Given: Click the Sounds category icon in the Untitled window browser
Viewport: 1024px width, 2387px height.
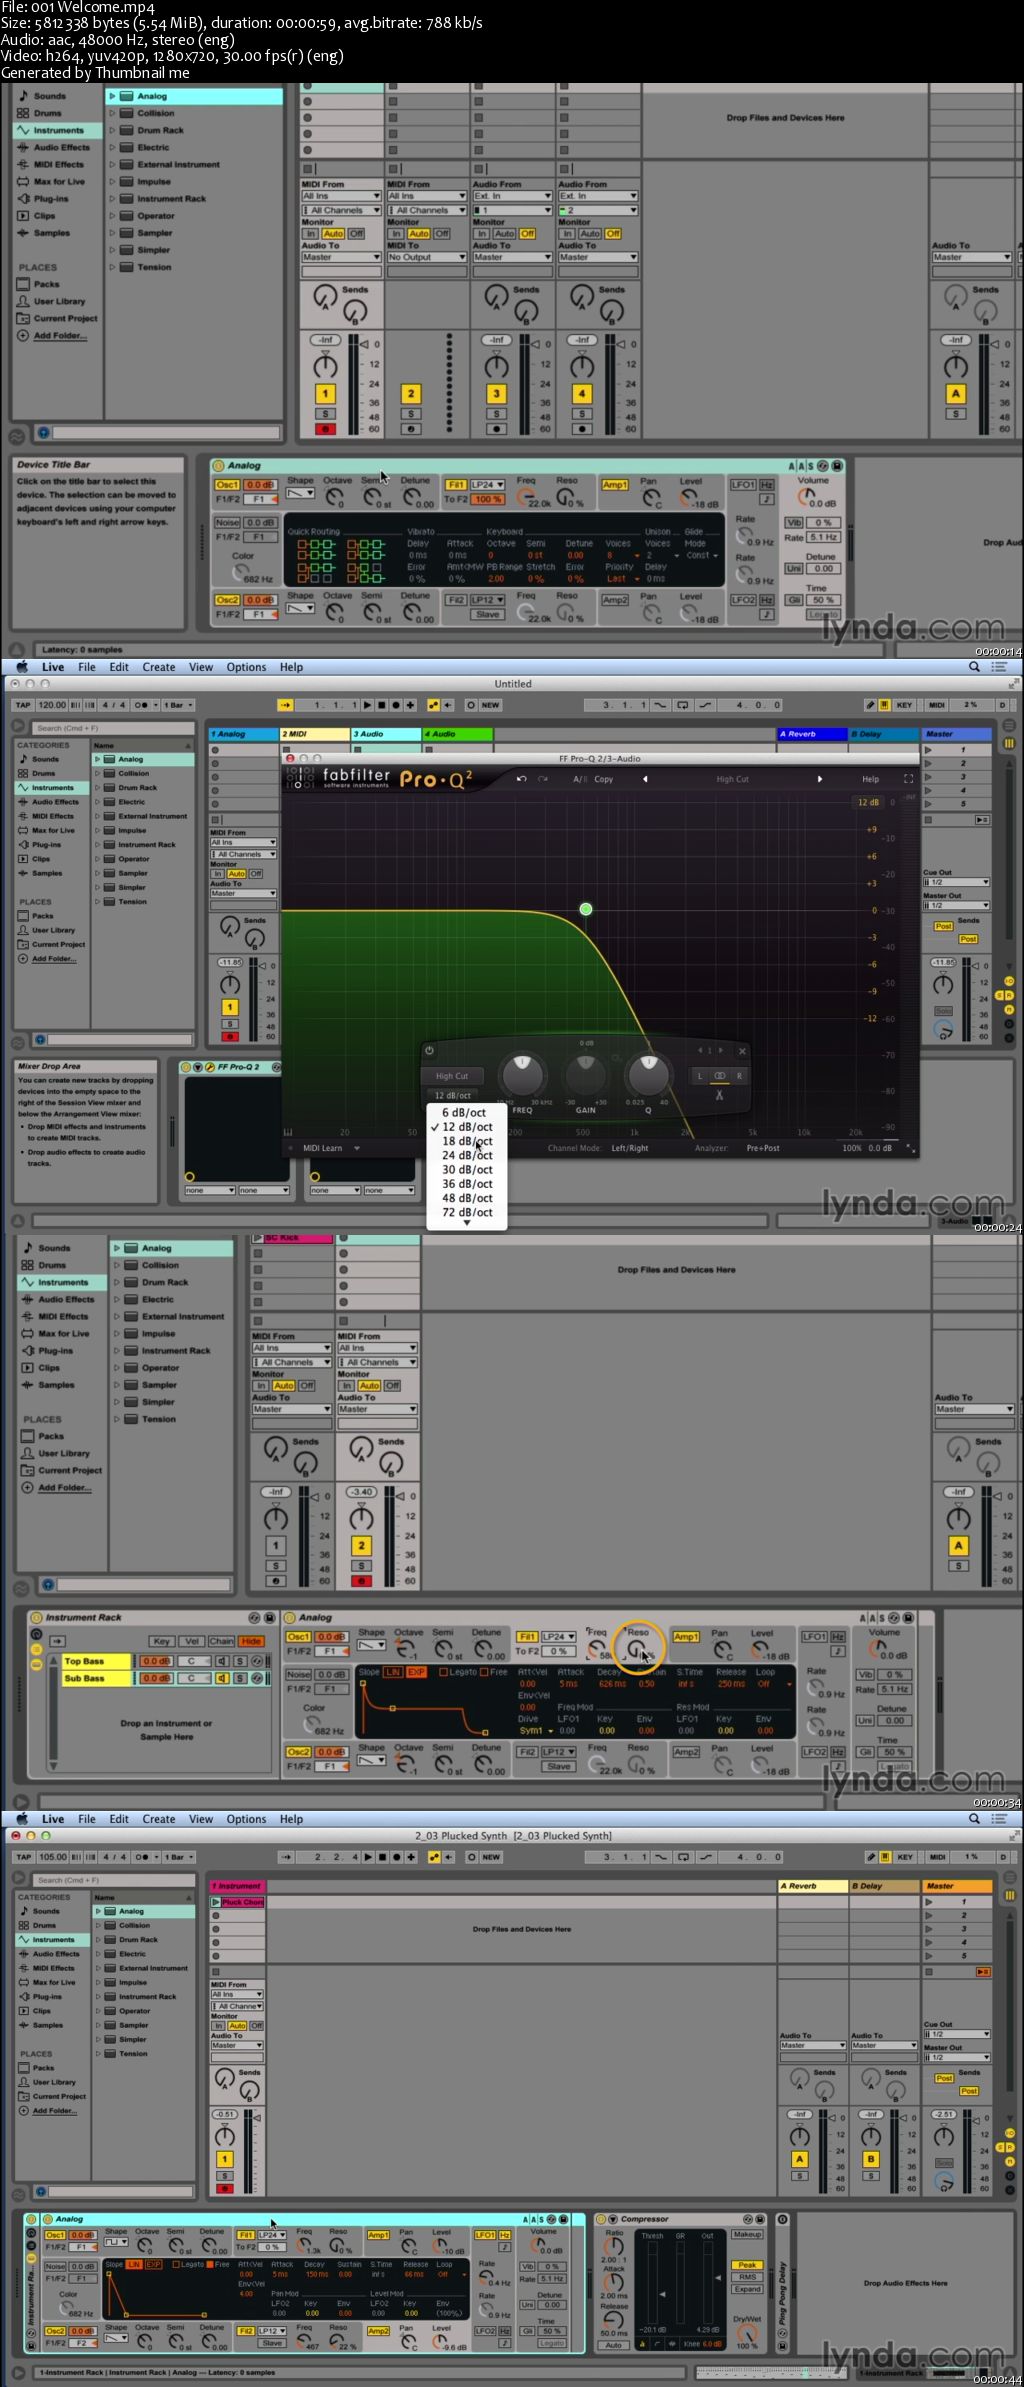Looking at the screenshot, I should (x=23, y=759).
